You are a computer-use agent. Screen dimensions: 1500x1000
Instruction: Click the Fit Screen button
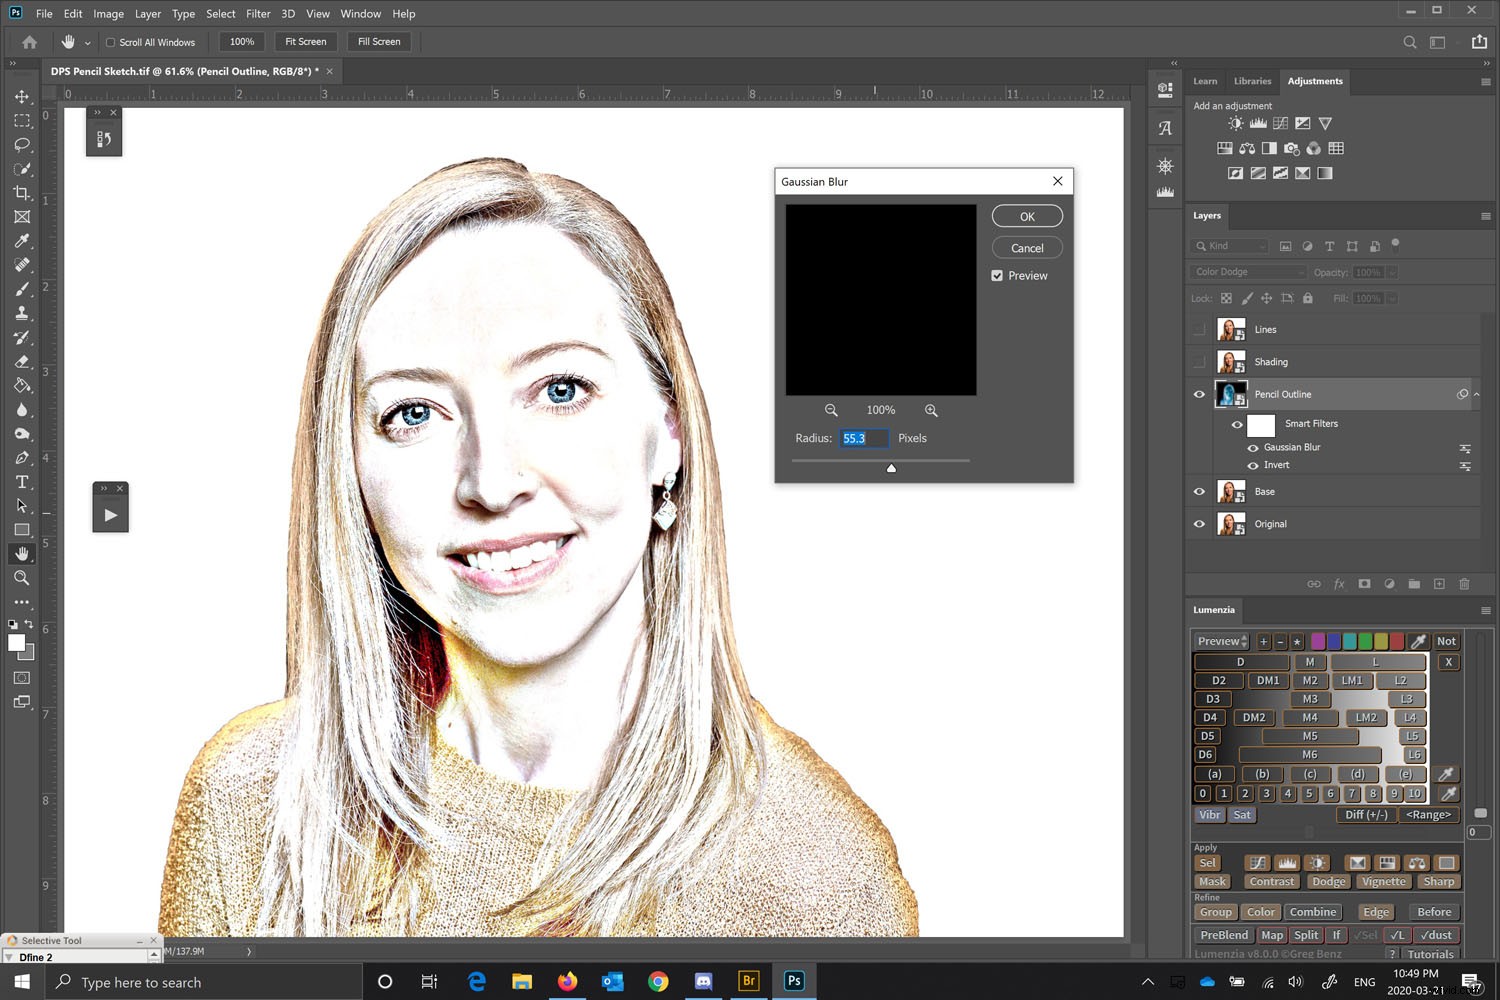coord(305,41)
